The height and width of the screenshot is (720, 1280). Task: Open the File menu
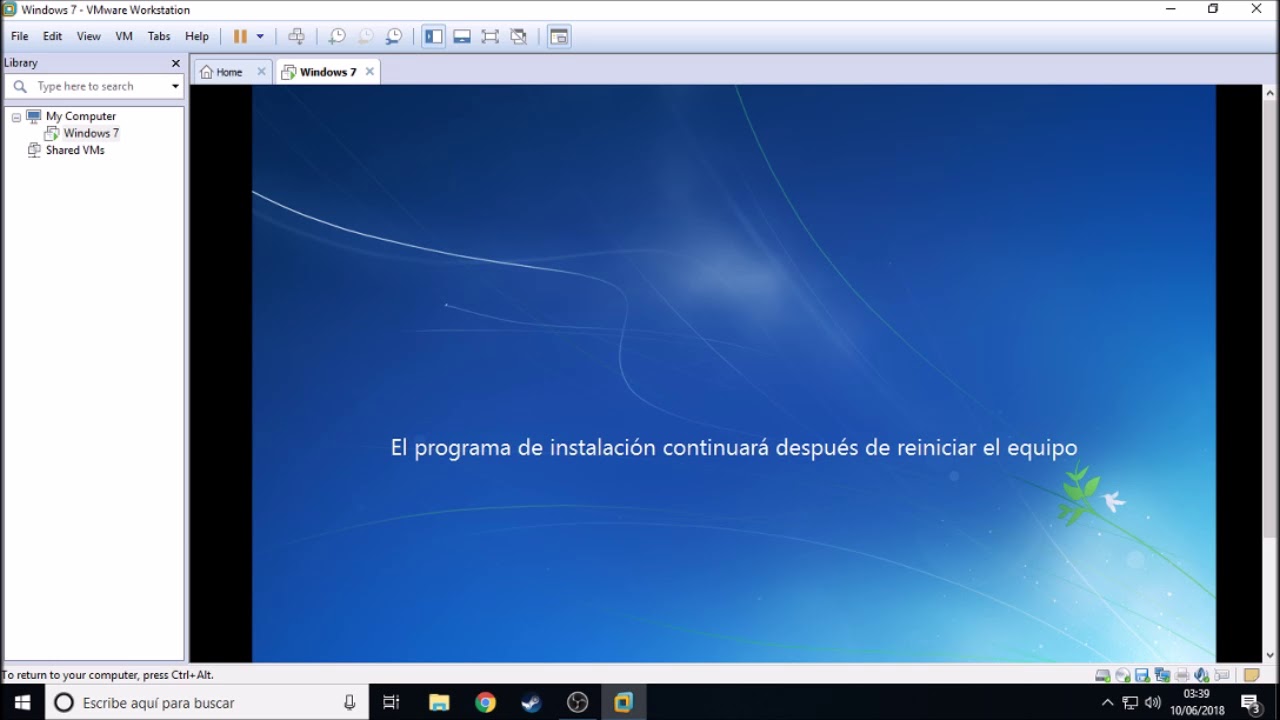[20, 36]
